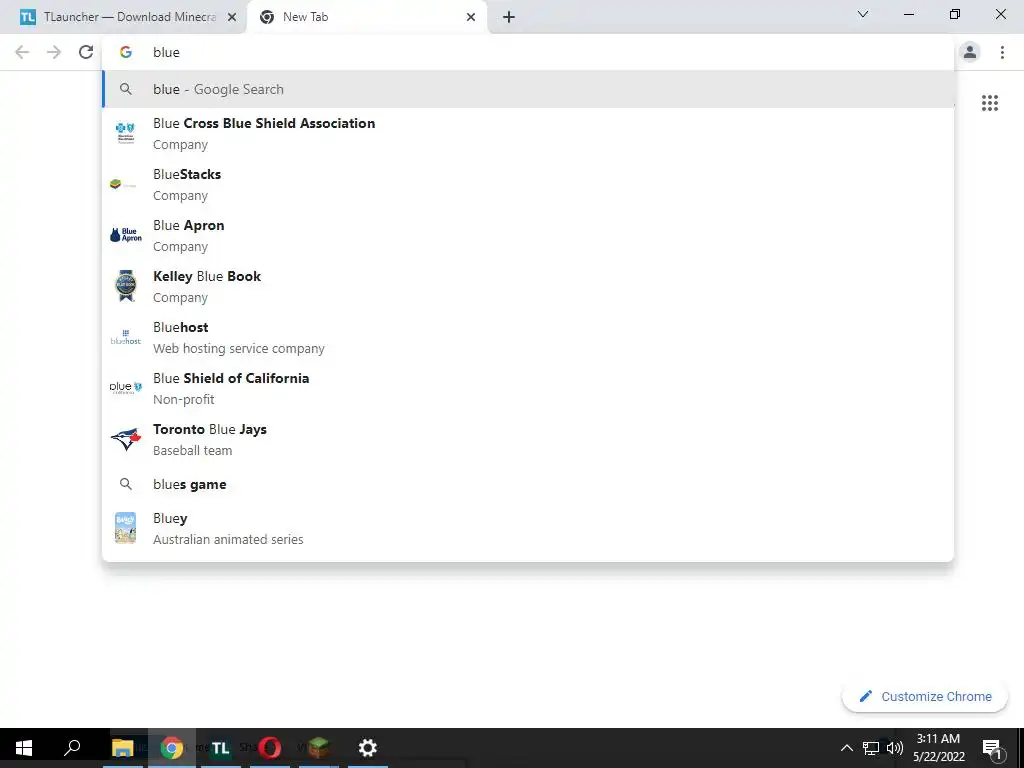The height and width of the screenshot is (768, 1024).
Task: Open the notification center icon
Action: 992,748
